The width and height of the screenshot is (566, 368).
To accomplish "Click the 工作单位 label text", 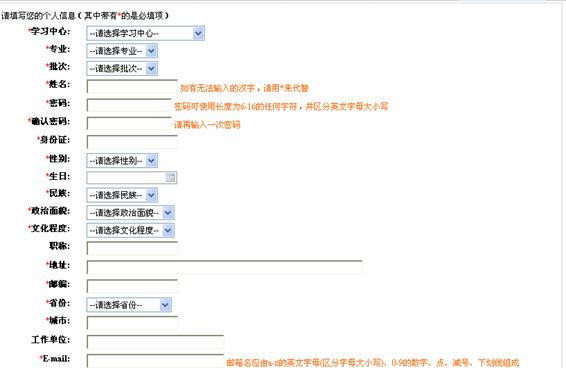I will 51,340.
